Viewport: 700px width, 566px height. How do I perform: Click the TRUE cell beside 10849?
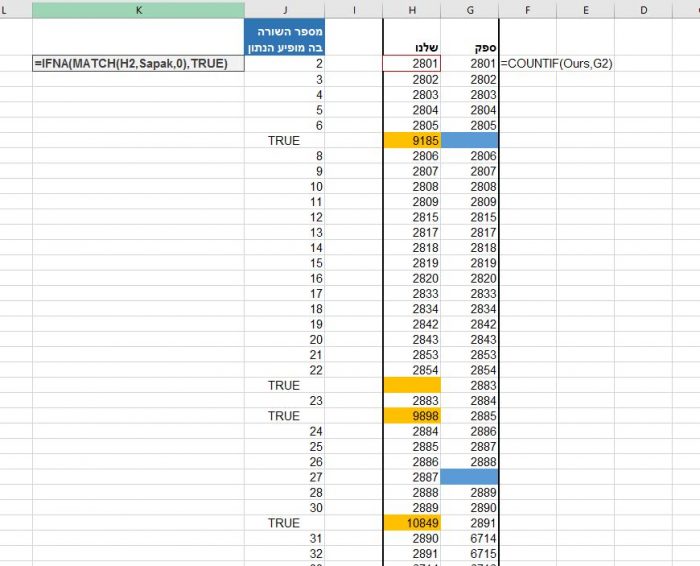click(x=284, y=523)
